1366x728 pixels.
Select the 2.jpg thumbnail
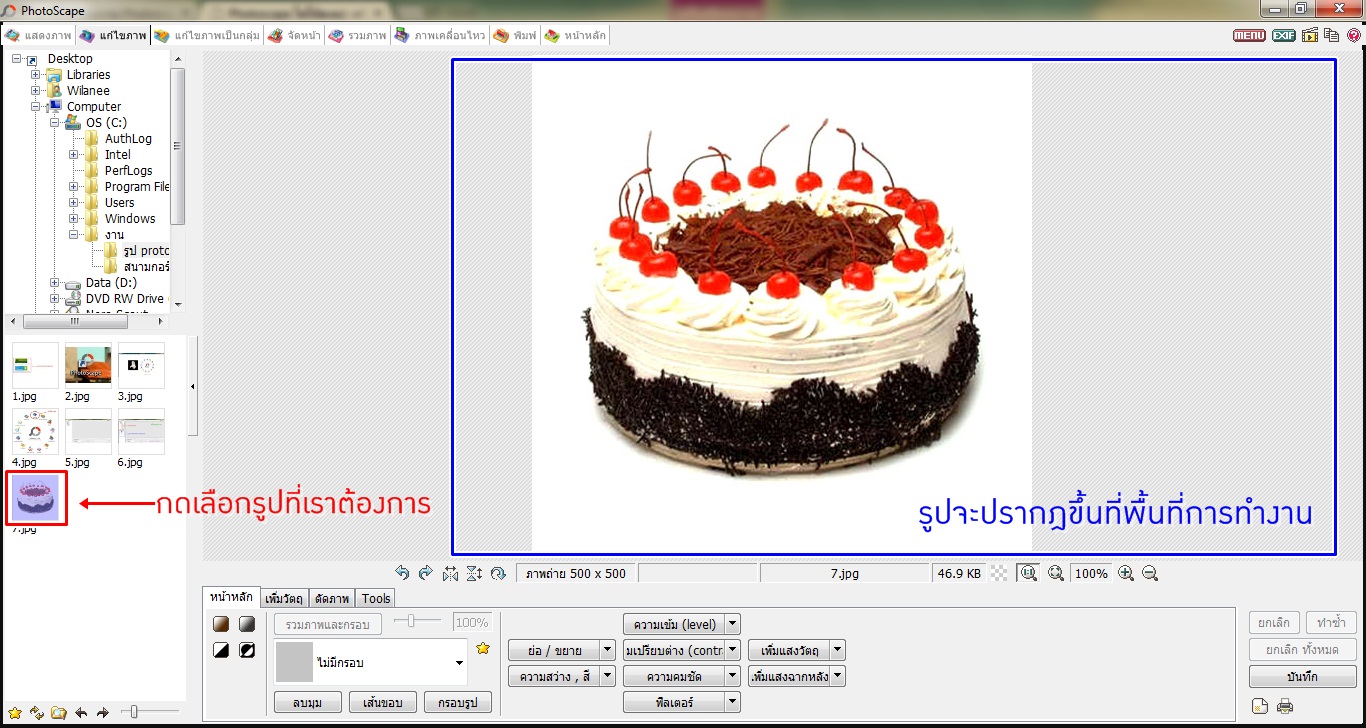pos(88,366)
